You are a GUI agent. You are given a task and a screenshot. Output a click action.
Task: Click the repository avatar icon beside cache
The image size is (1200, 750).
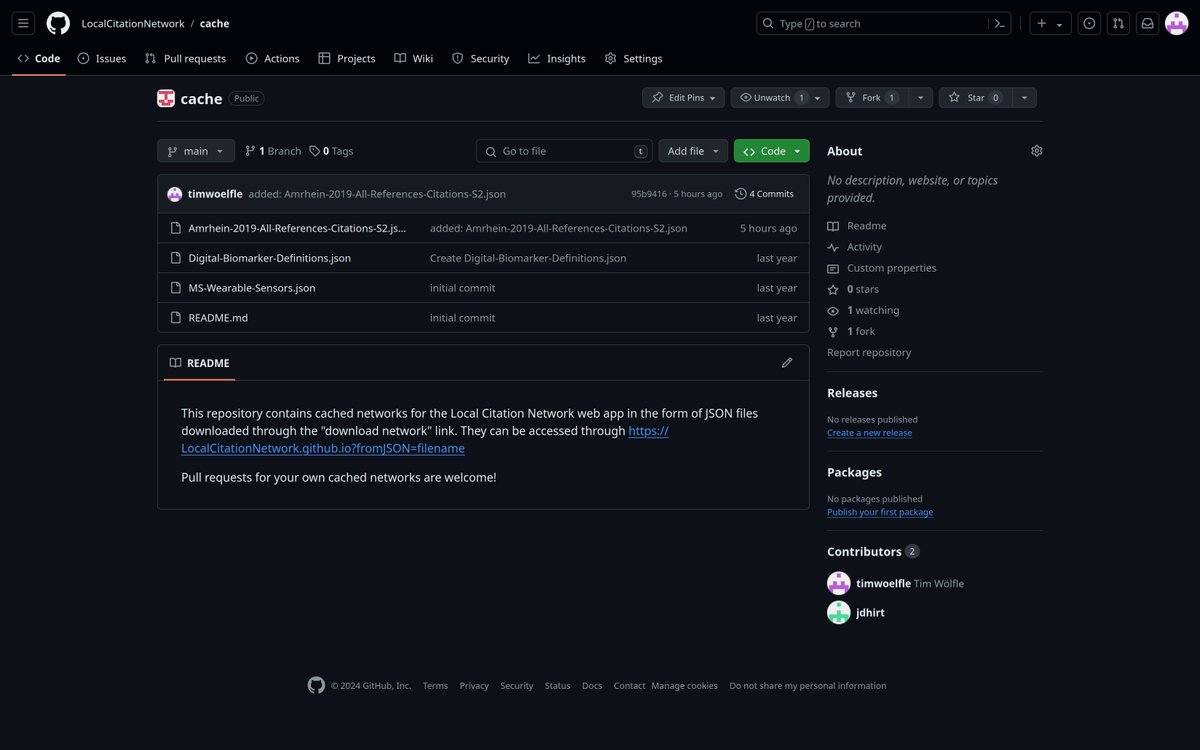coord(166,98)
